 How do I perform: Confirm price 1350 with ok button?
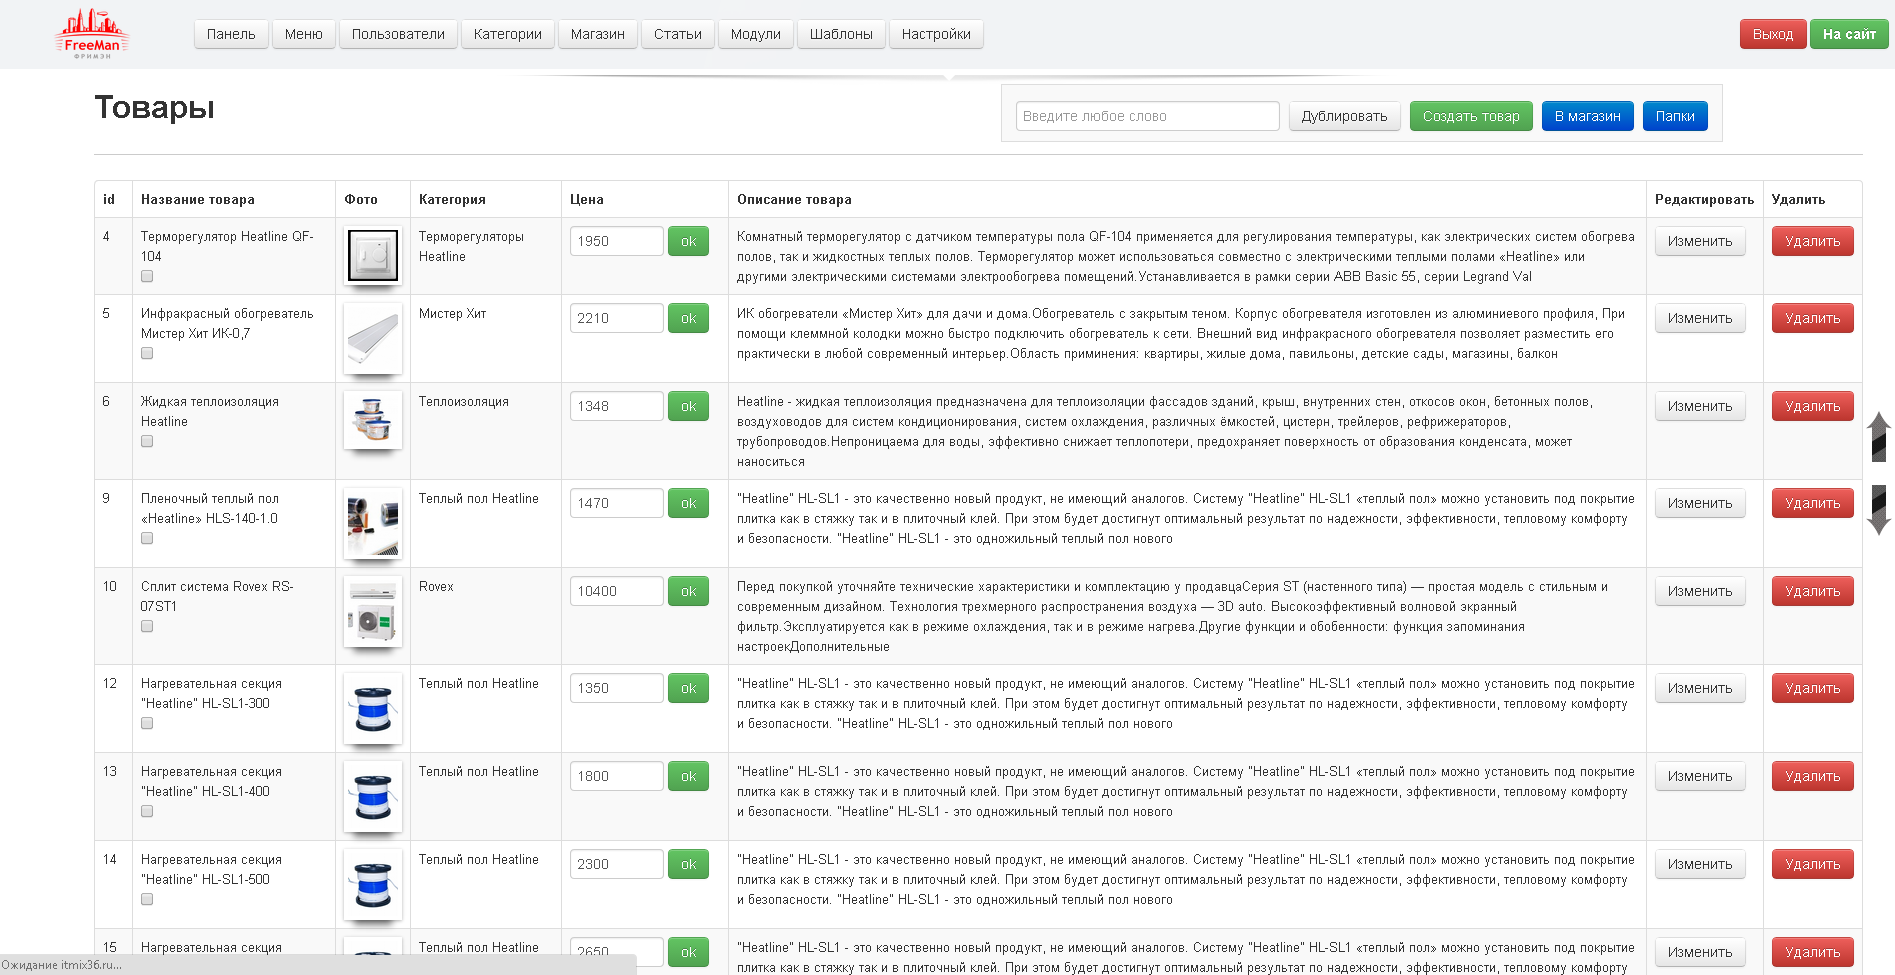click(x=688, y=688)
